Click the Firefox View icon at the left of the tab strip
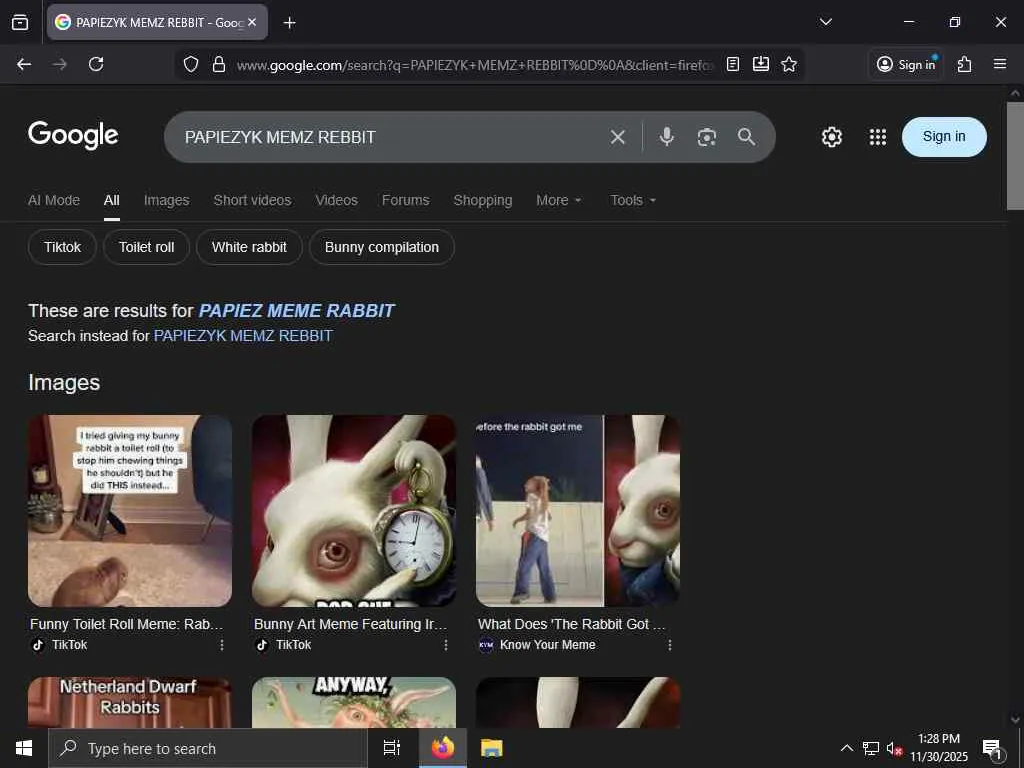The width and height of the screenshot is (1024, 768). (x=20, y=22)
